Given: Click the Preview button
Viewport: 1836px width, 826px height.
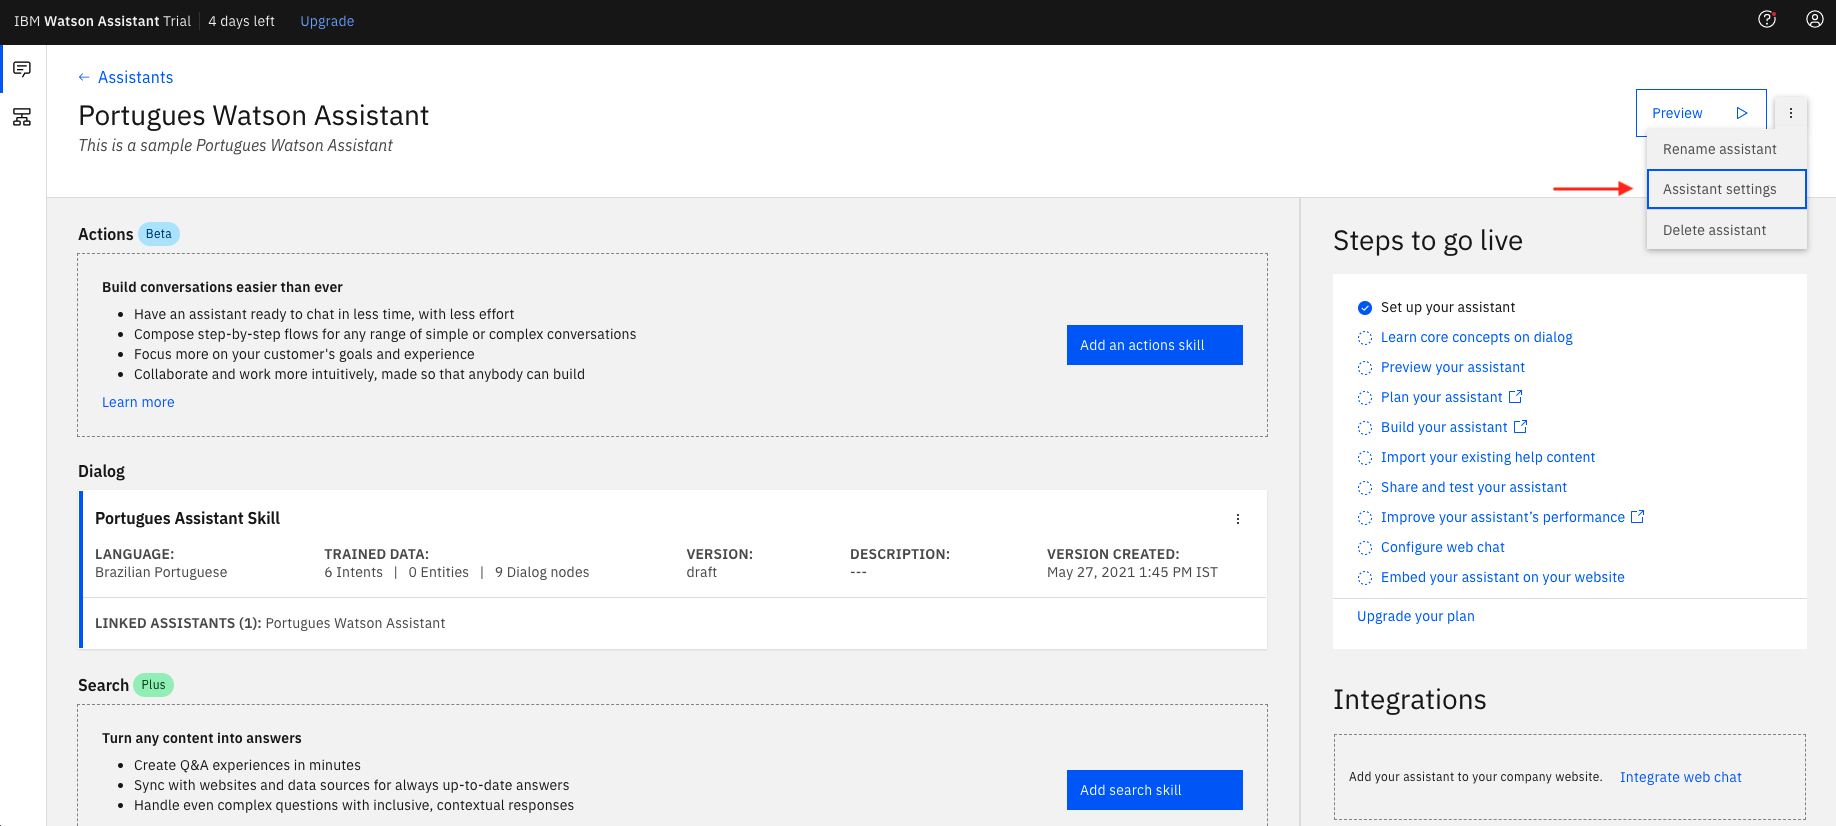Looking at the screenshot, I should point(1701,113).
